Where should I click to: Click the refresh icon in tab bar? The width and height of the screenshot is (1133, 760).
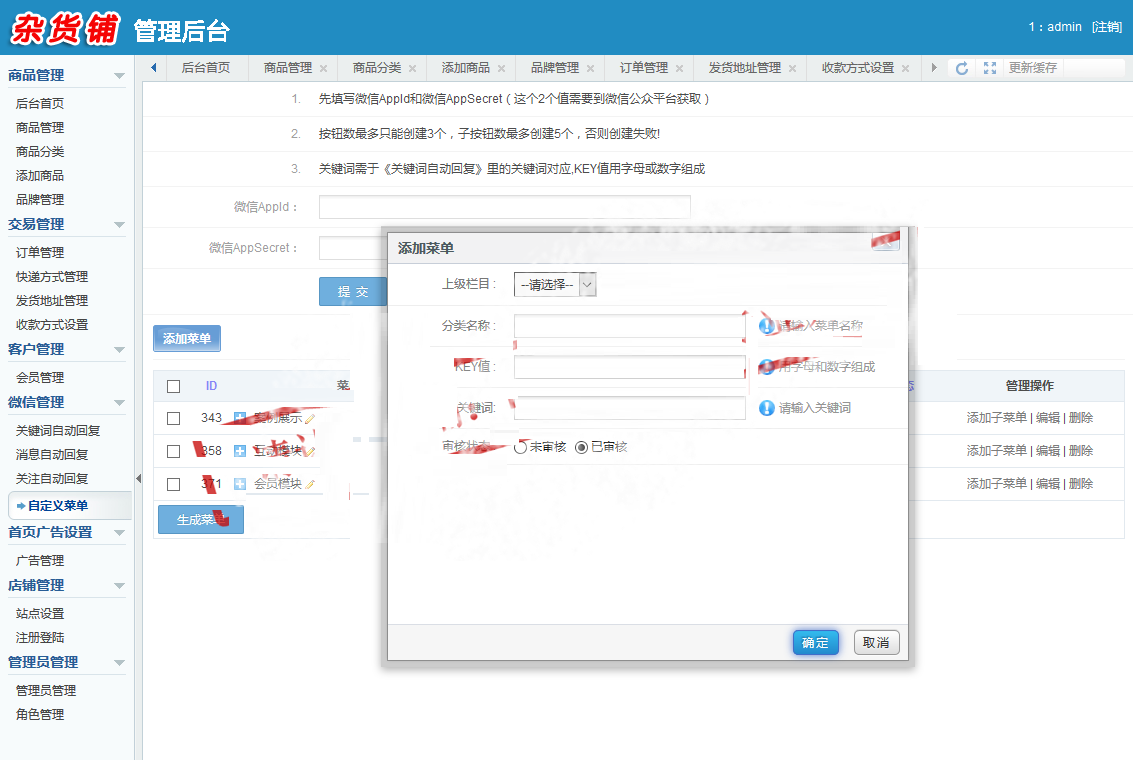pos(962,68)
